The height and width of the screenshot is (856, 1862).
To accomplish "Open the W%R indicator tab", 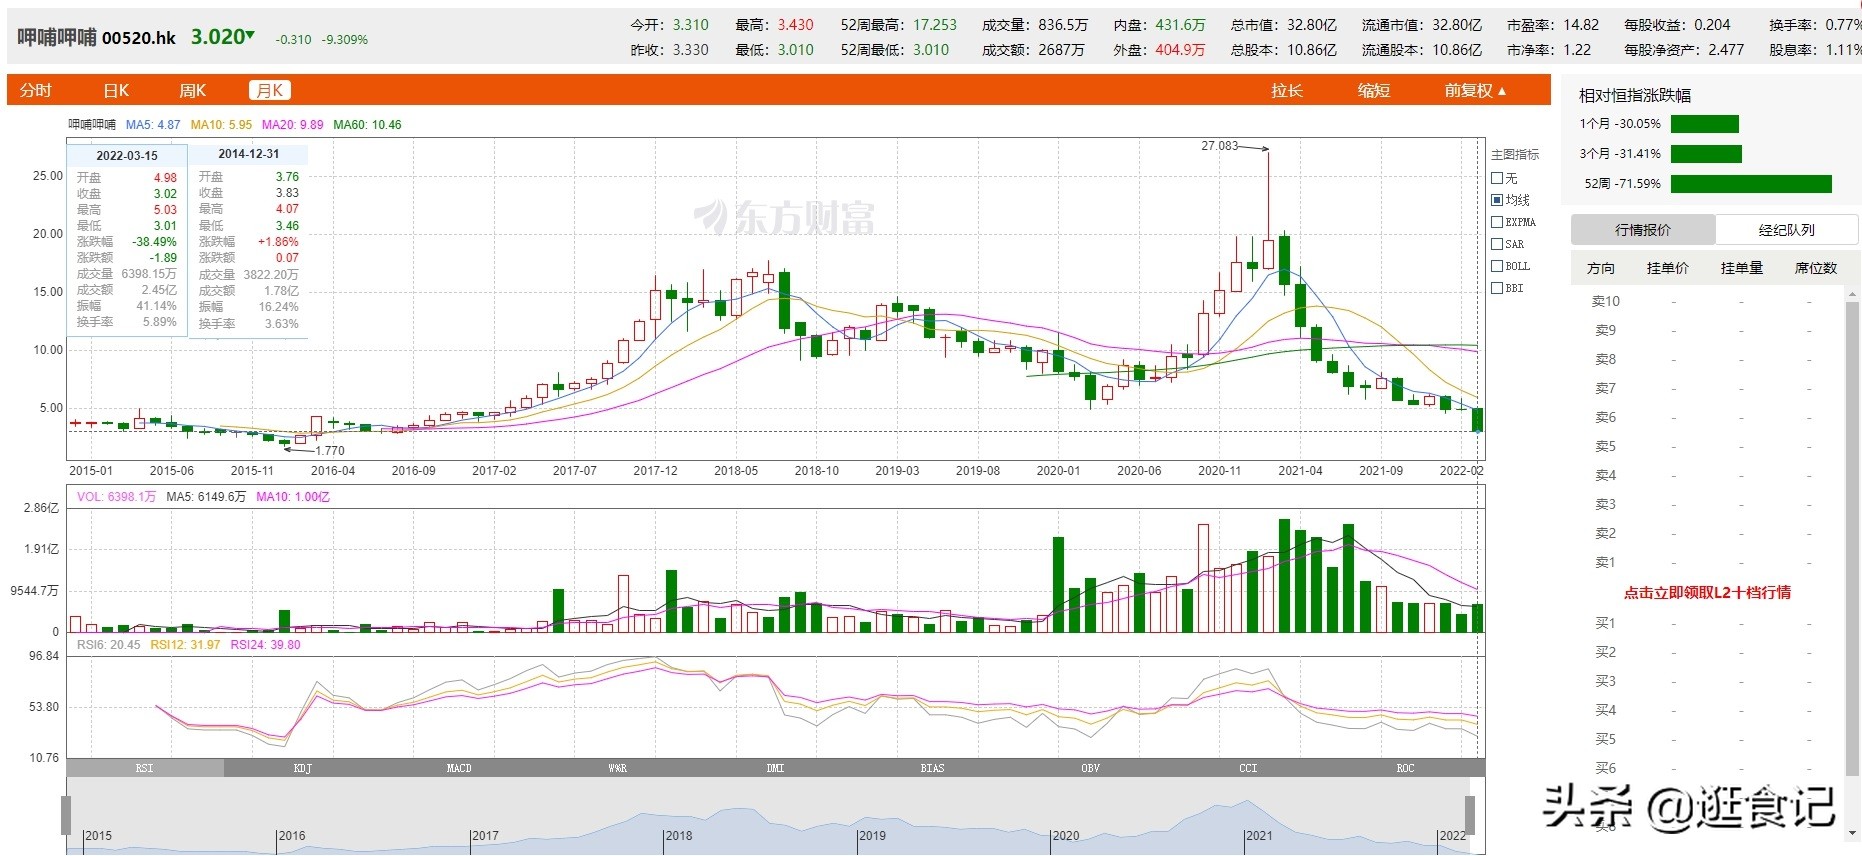I will [x=617, y=768].
